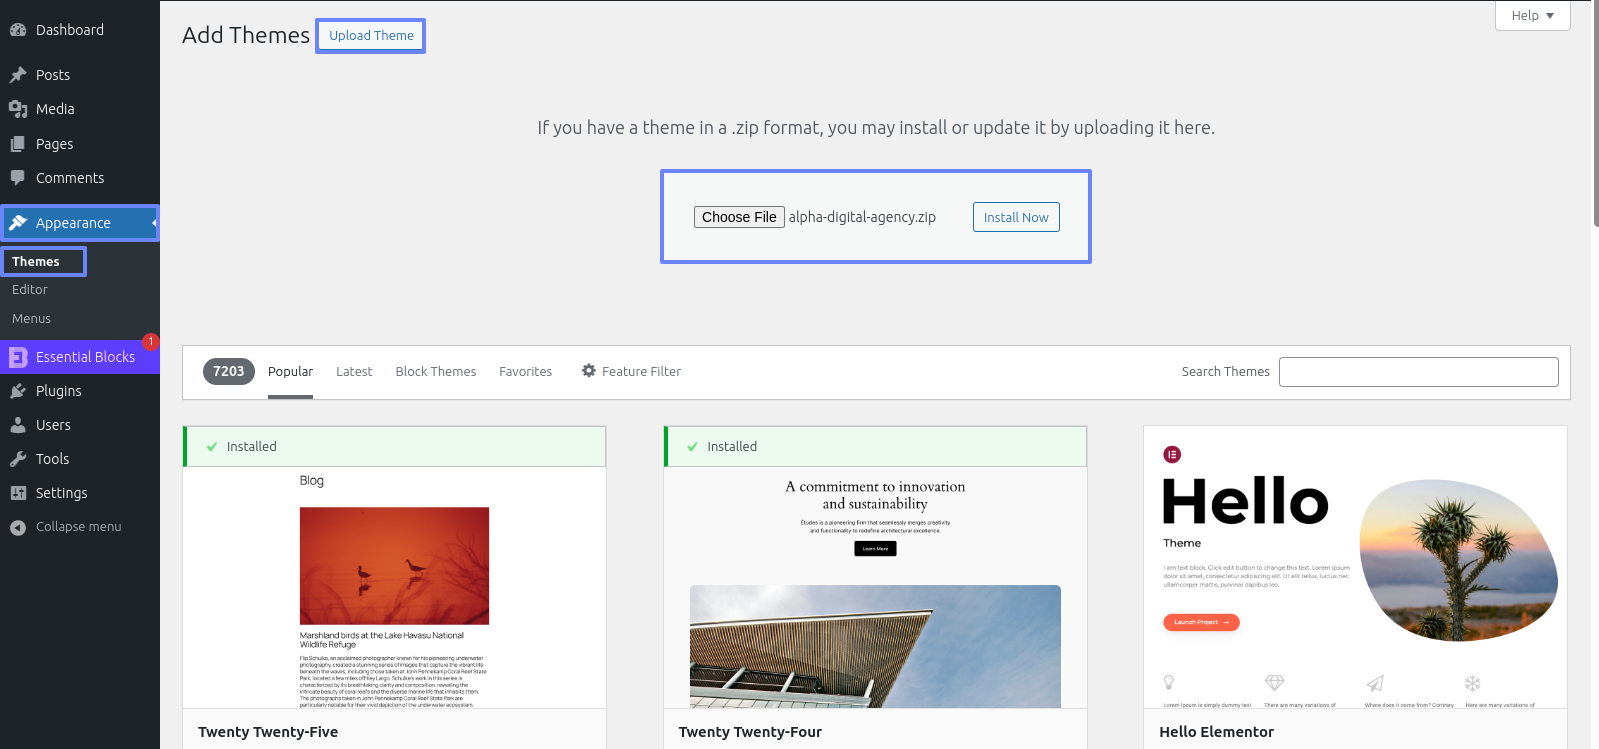Click the Upload Theme button
This screenshot has height=749, width=1599.
point(371,36)
